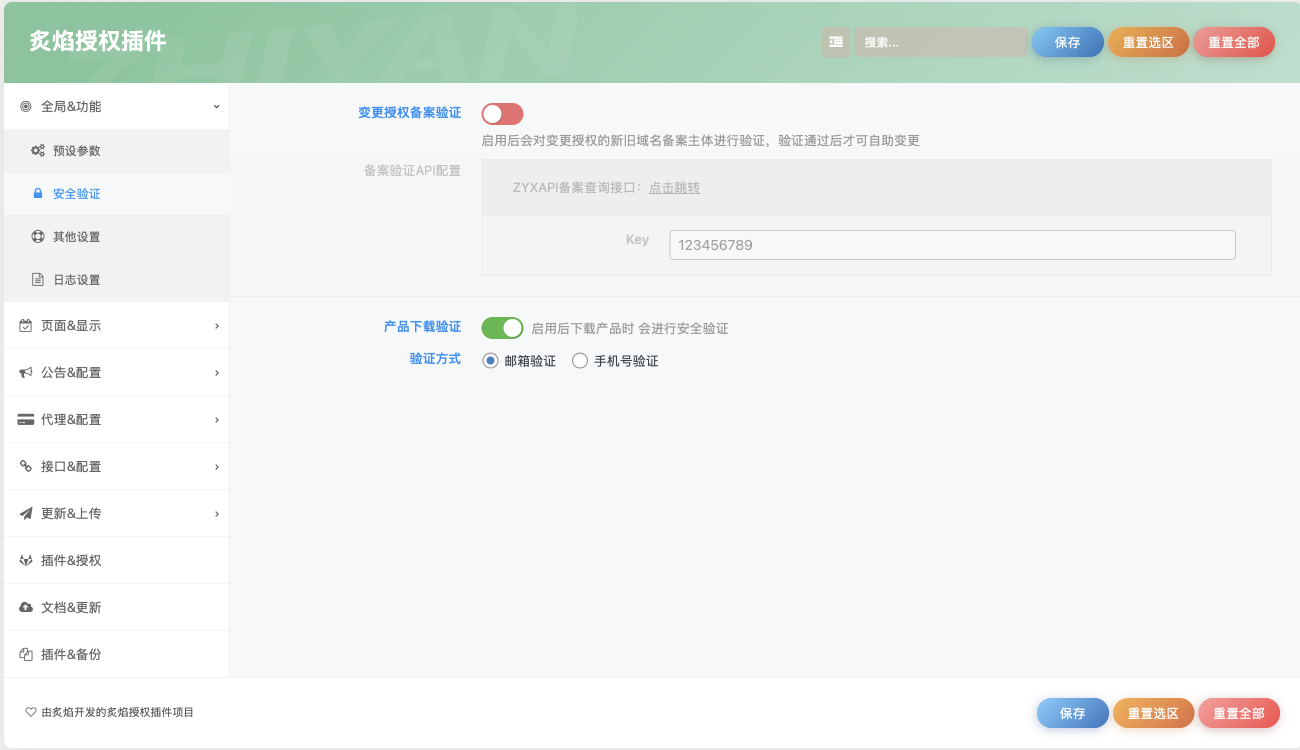Click the gears icon for 预设参数
The width and height of the screenshot is (1300, 750).
(38, 151)
